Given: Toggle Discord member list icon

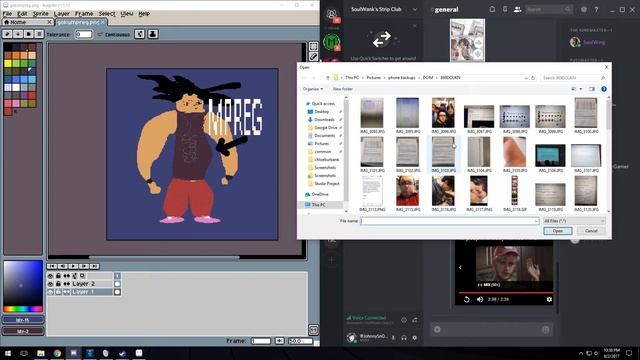Looking at the screenshot, I should click(x=517, y=9).
